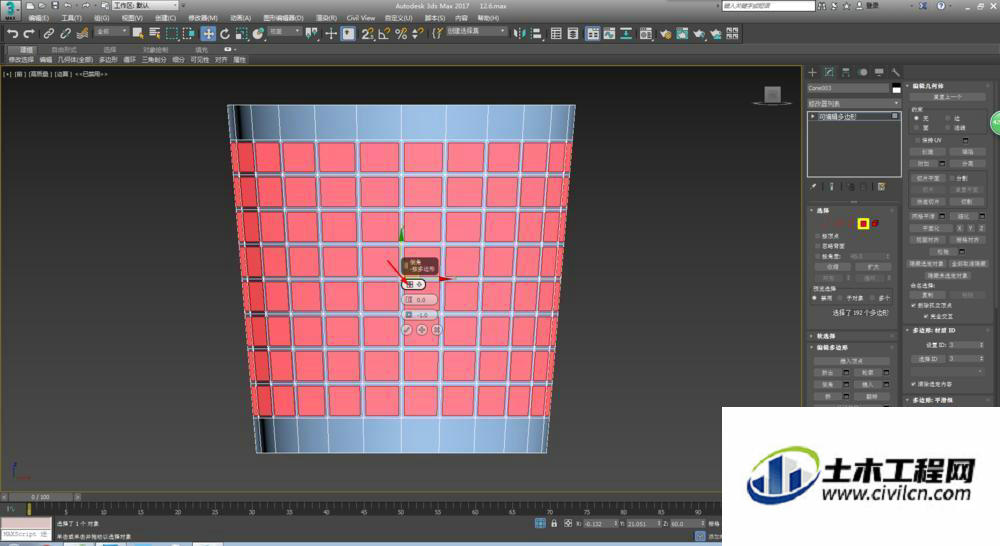Open the Curve Editor icon
Viewport: 1000px width, 546px height.
610,34
